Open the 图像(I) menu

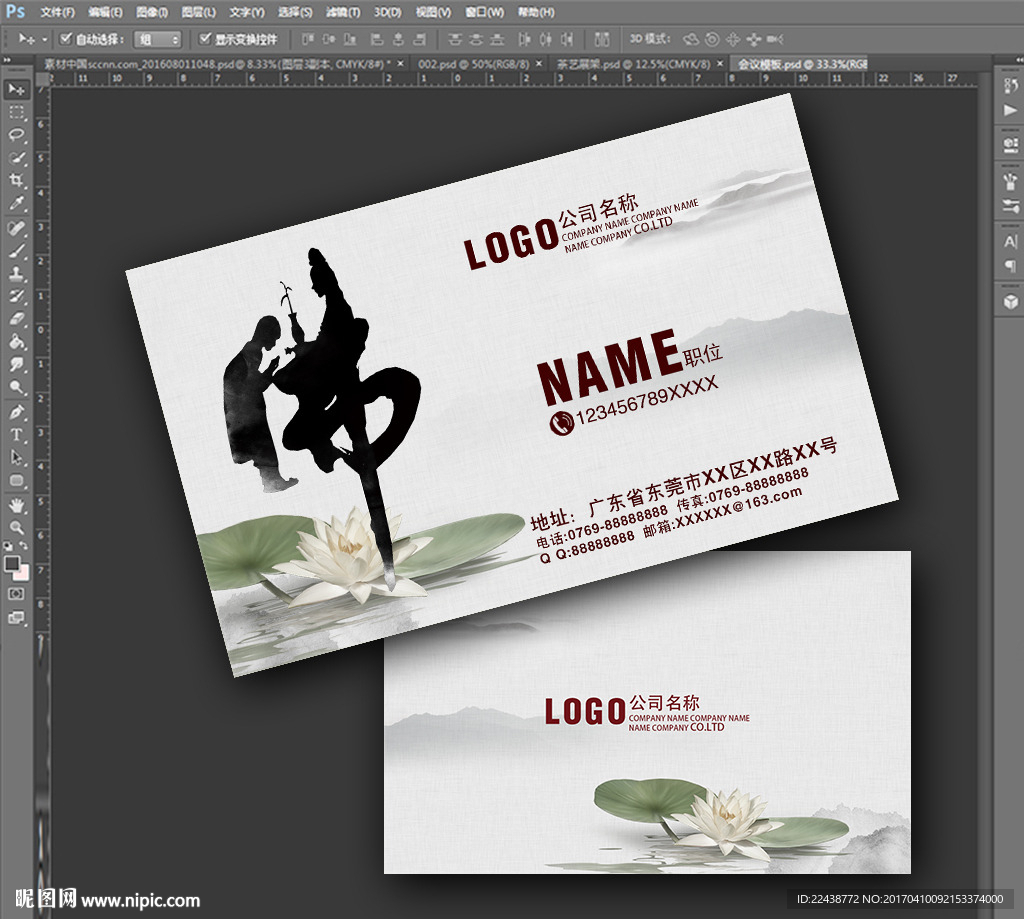152,12
